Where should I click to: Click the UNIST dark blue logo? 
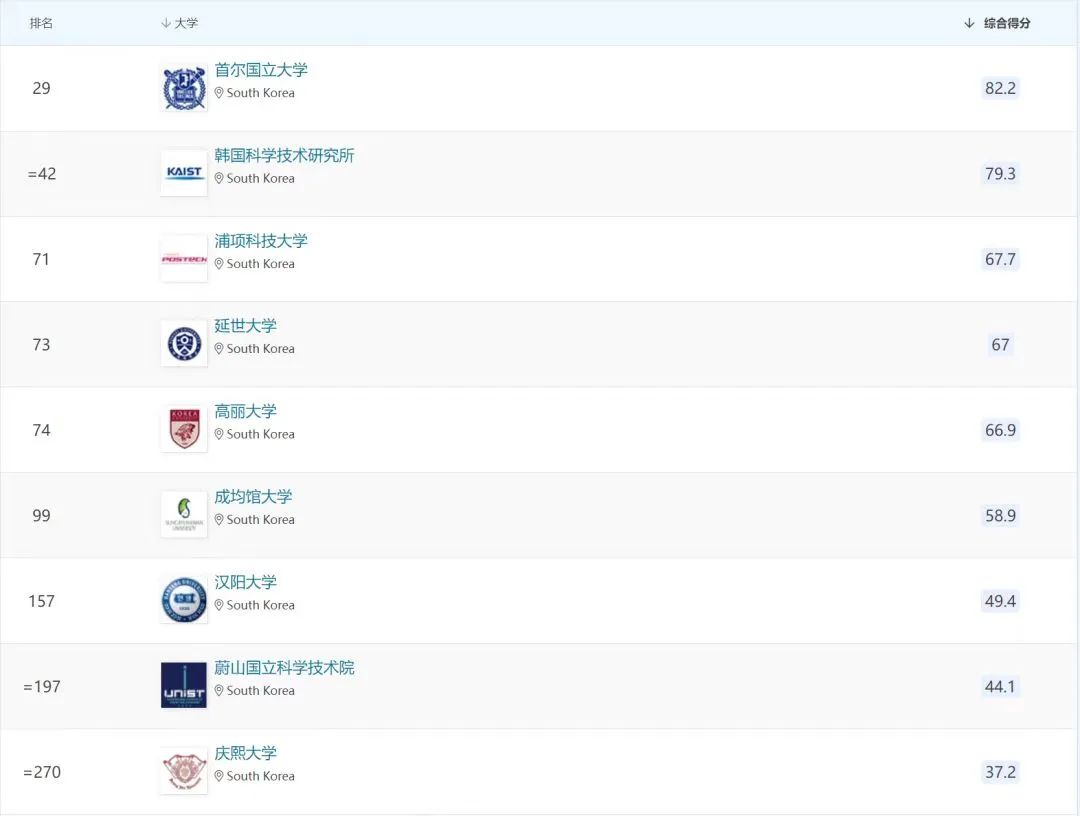184,686
